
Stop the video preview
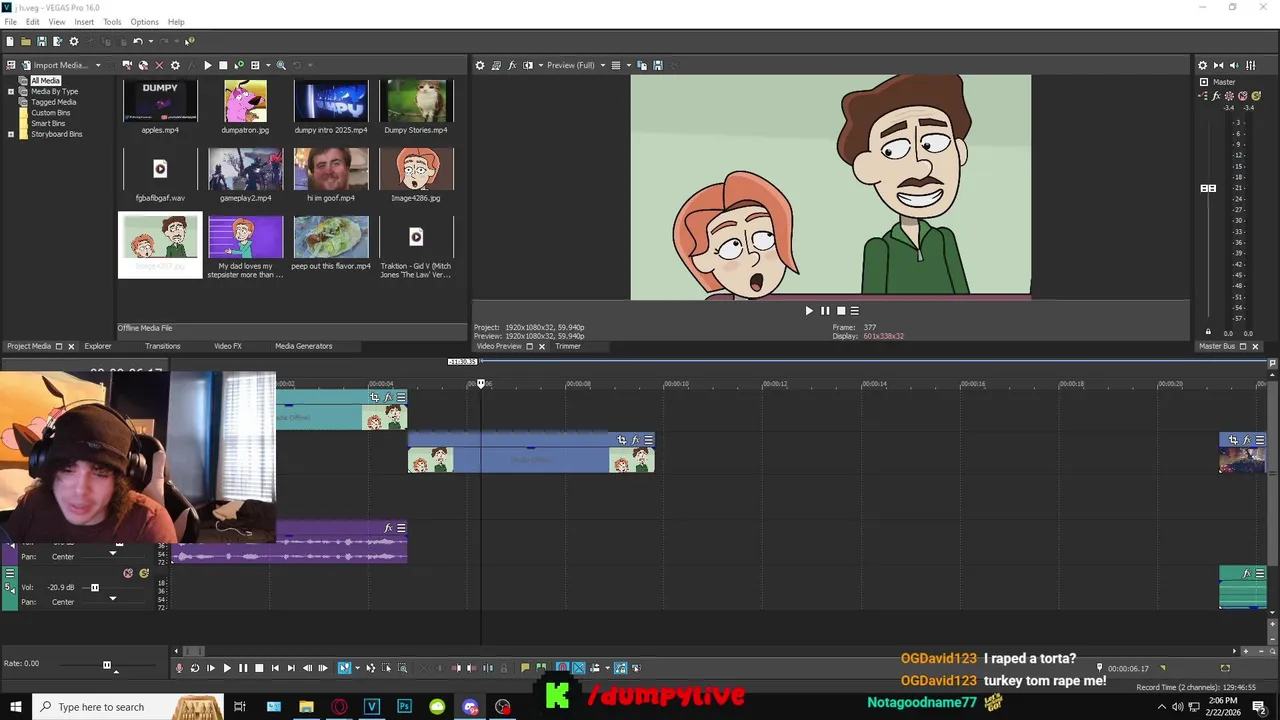[x=840, y=311]
